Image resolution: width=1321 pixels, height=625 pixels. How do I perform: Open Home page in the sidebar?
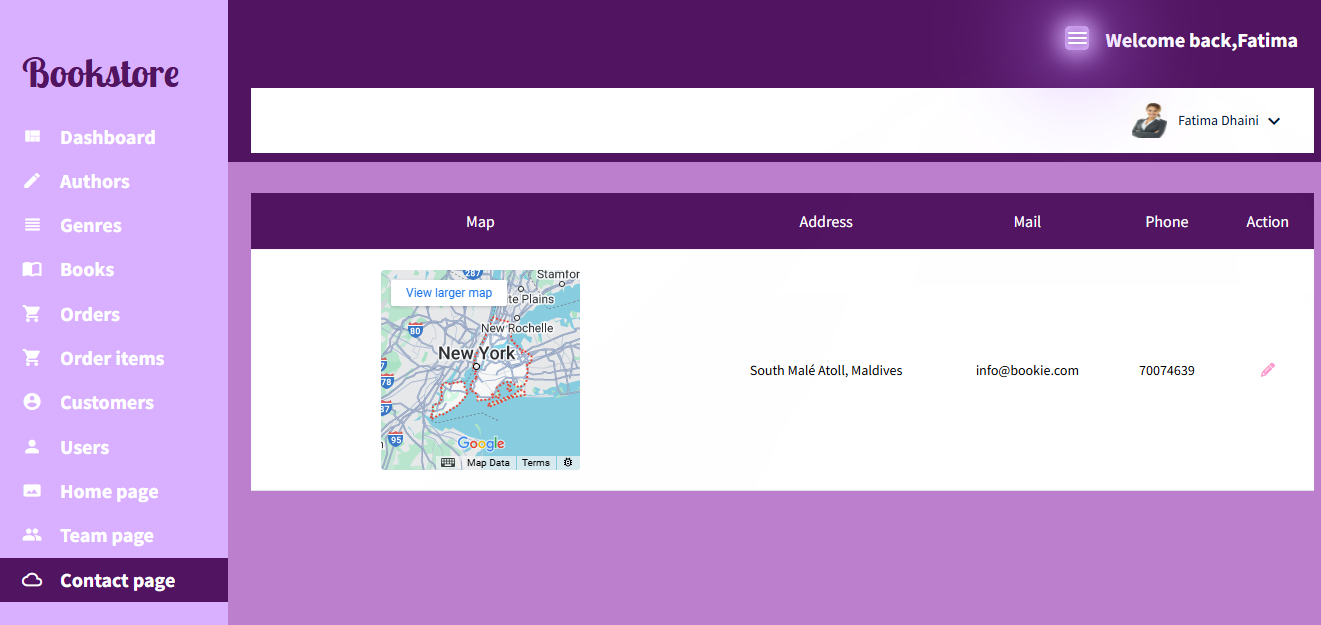[x=109, y=491]
